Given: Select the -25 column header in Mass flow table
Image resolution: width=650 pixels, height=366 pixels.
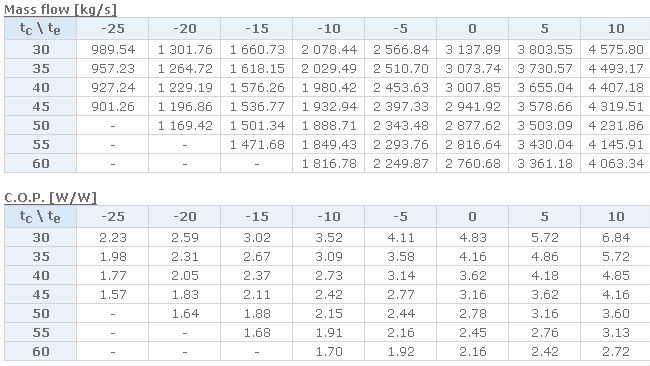Looking at the screenshot, I should tap(113, 29).
